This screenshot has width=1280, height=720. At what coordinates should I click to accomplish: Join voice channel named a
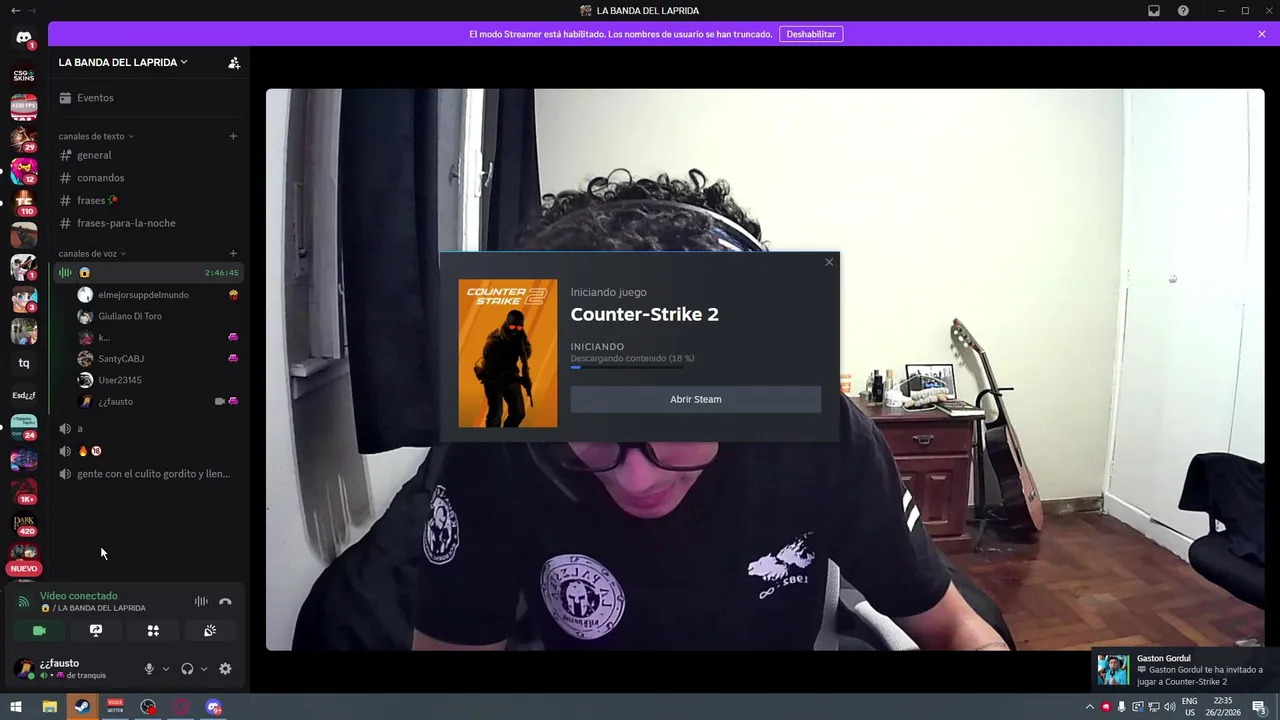(x=148, y=428)
